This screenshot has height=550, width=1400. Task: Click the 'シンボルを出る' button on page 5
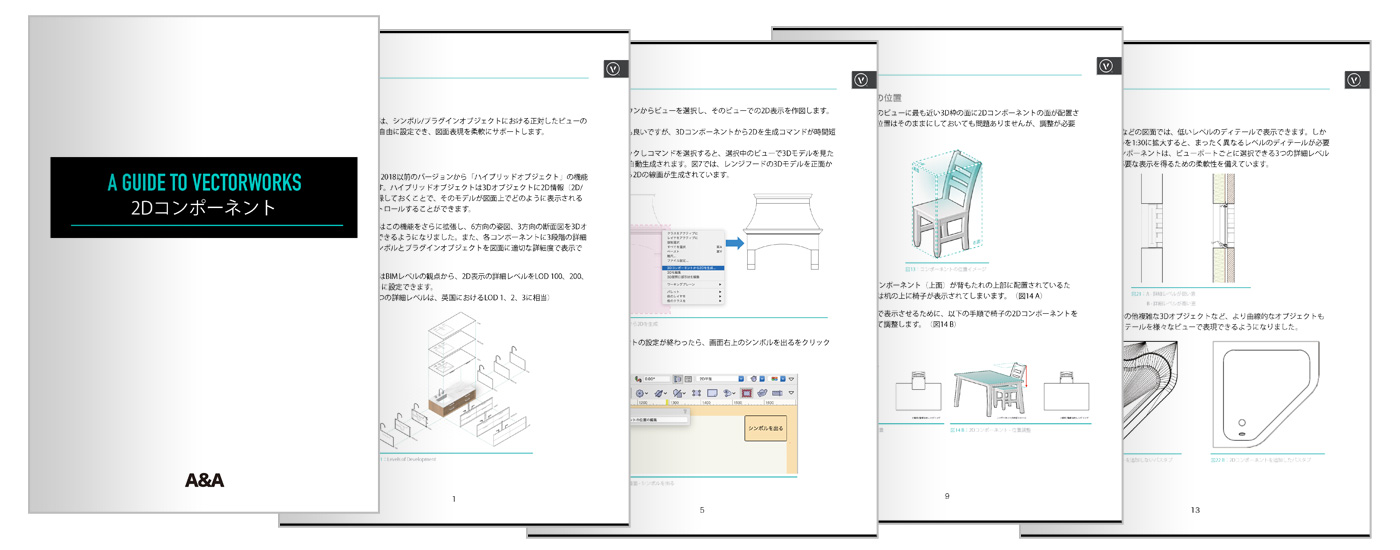[765, 426]
